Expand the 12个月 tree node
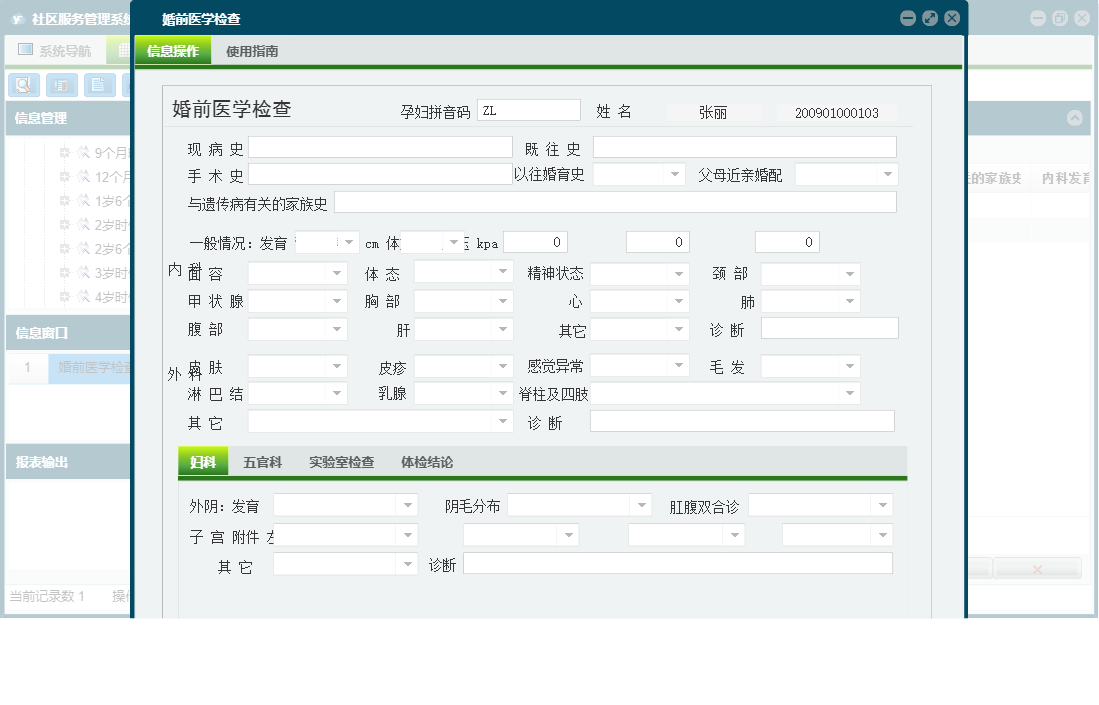The image size is (1099, 705). pos(65,177)
